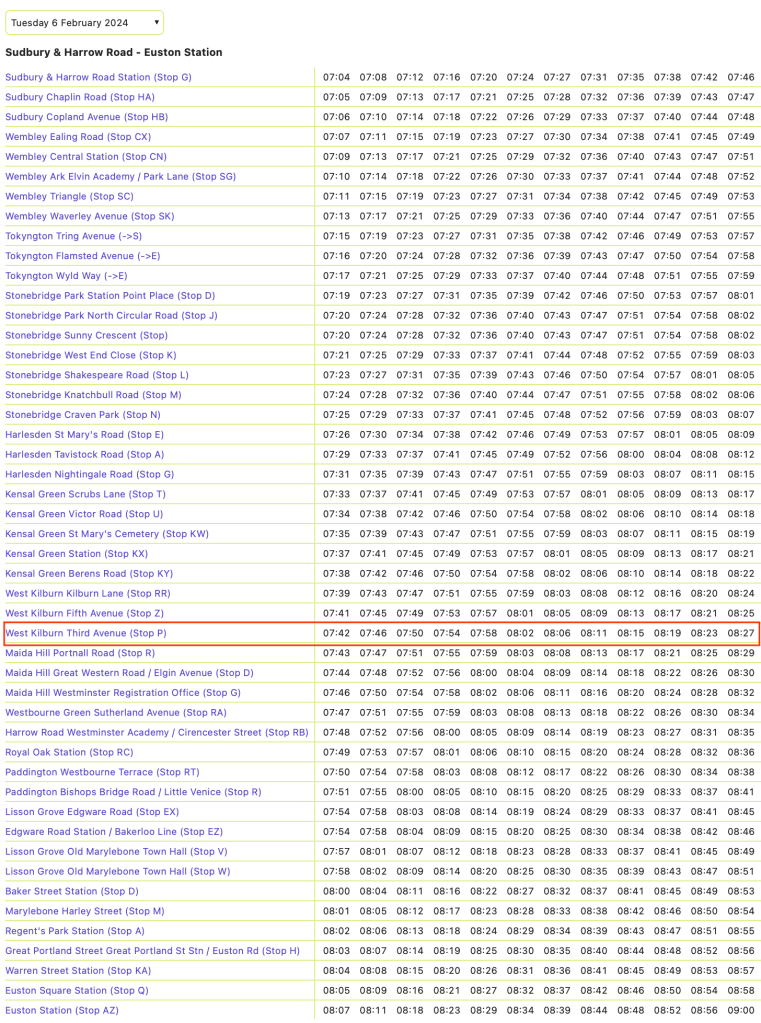This screenshot has width=761, height=1023.
Task: Click Wembley Central Station (Stop CN) link
Action: (86, 157)
